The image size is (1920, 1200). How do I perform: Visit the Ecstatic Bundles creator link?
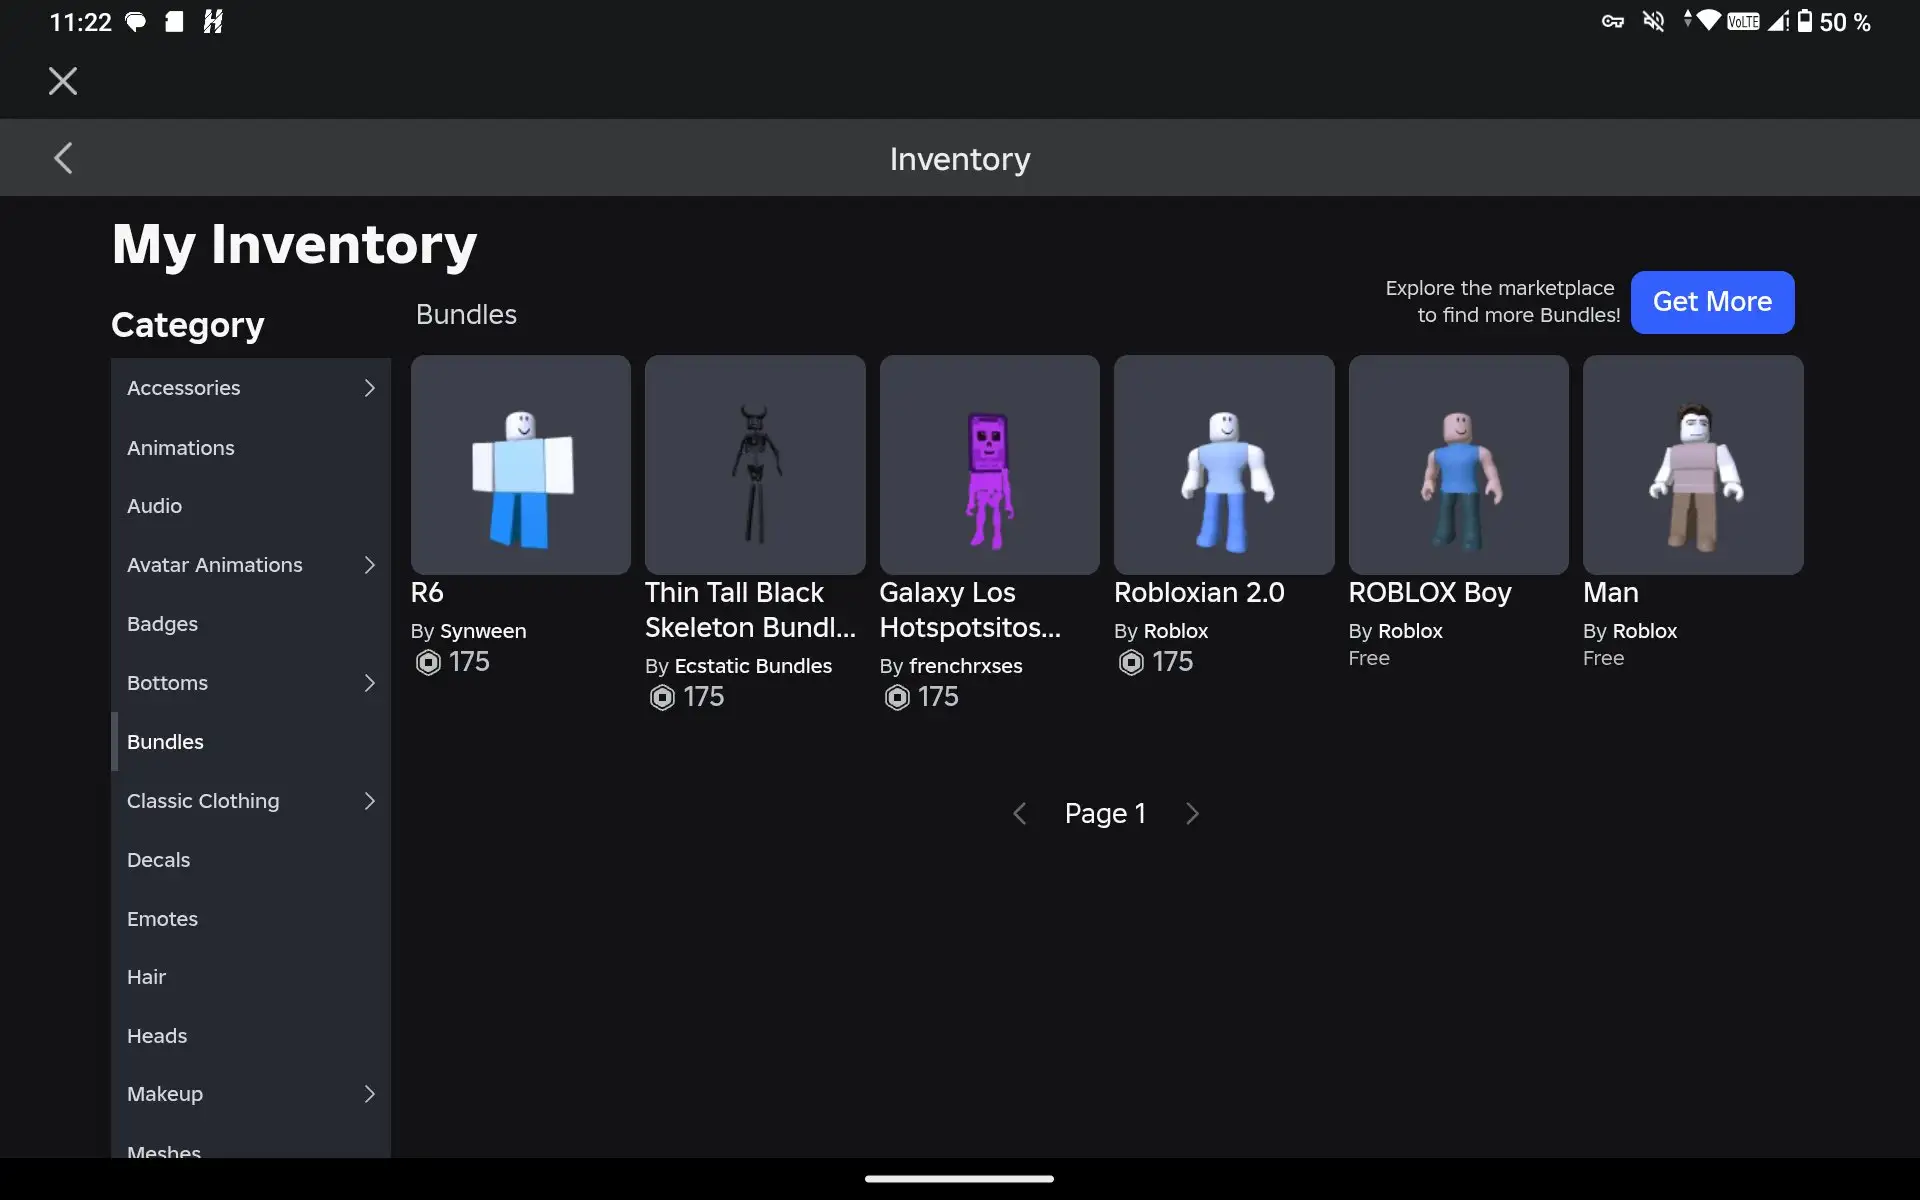(x=753, y=666)
